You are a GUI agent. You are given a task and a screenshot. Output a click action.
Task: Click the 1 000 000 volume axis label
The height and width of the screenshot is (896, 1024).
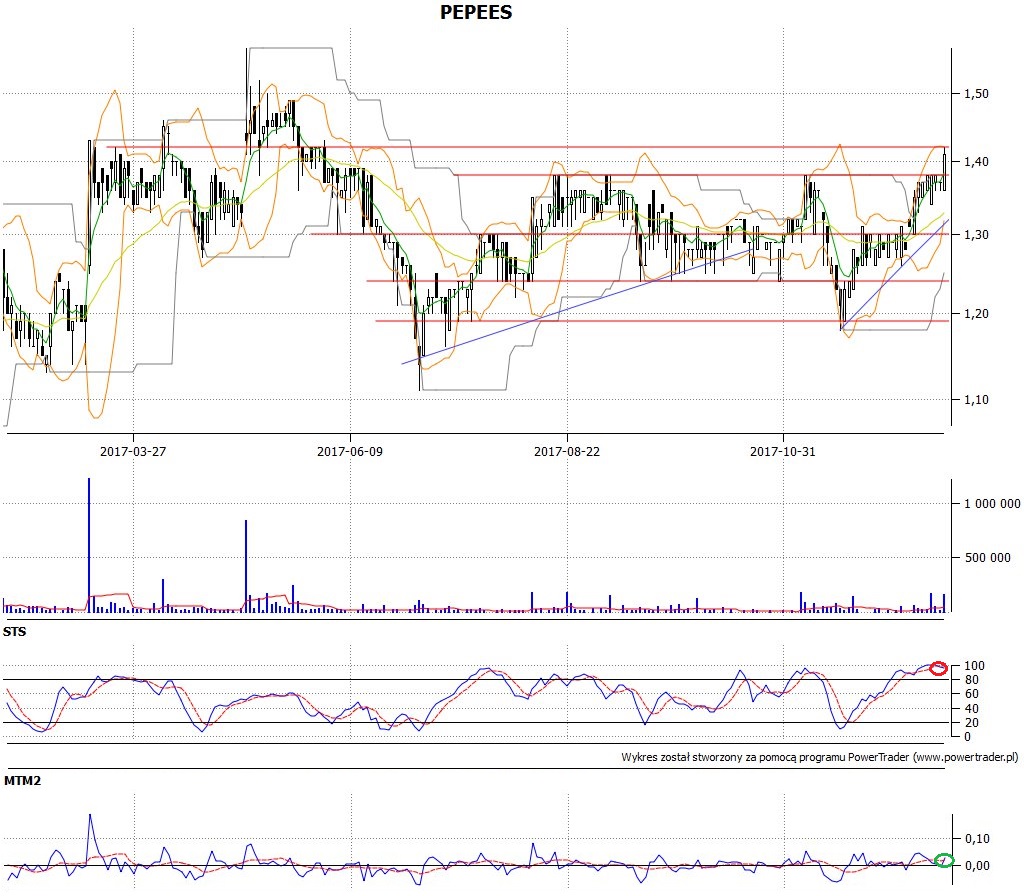(992, 504)
